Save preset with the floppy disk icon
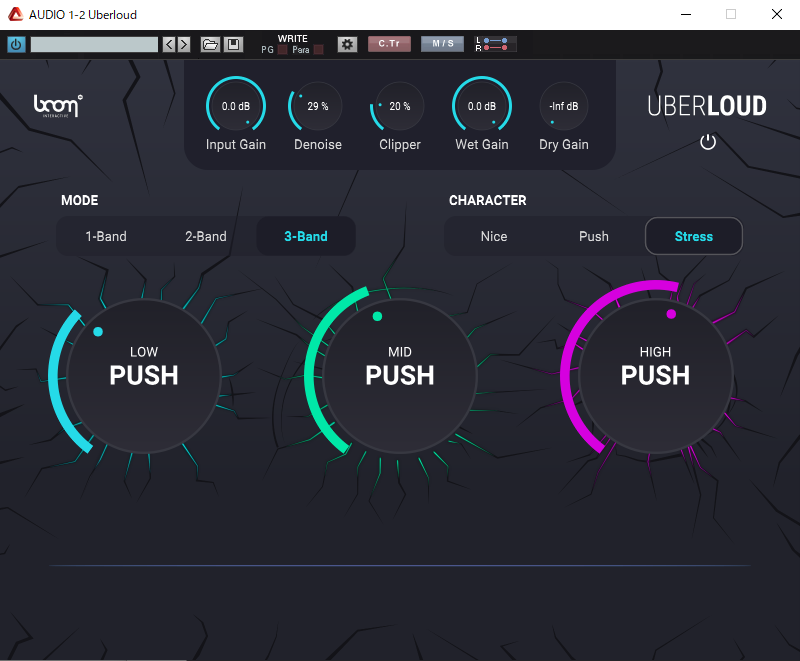 tap(233, 44)
